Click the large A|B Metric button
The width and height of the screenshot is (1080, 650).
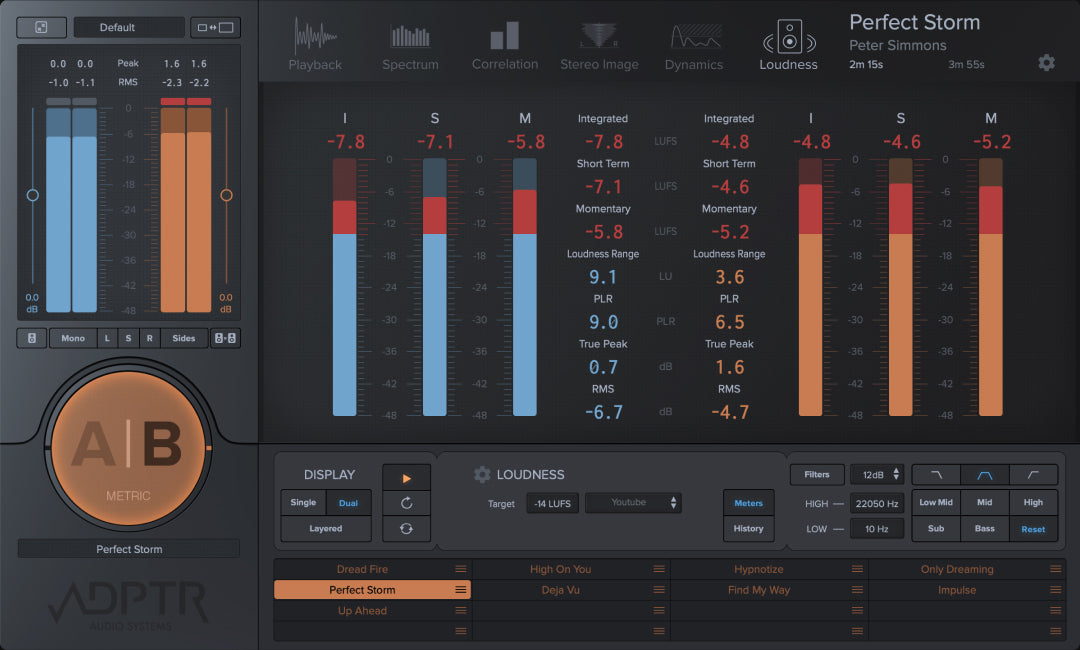point(130,447)
